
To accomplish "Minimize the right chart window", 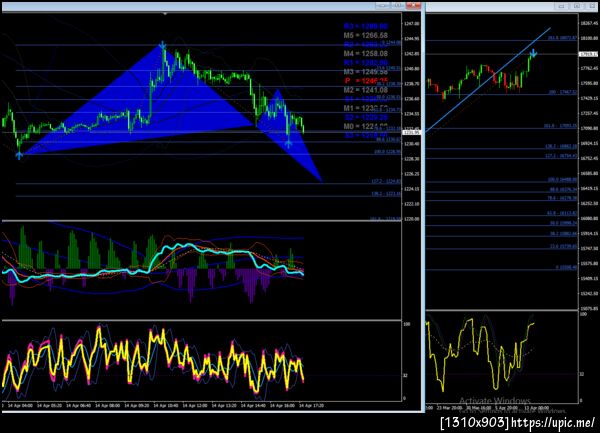I will (x=562, y=6).
